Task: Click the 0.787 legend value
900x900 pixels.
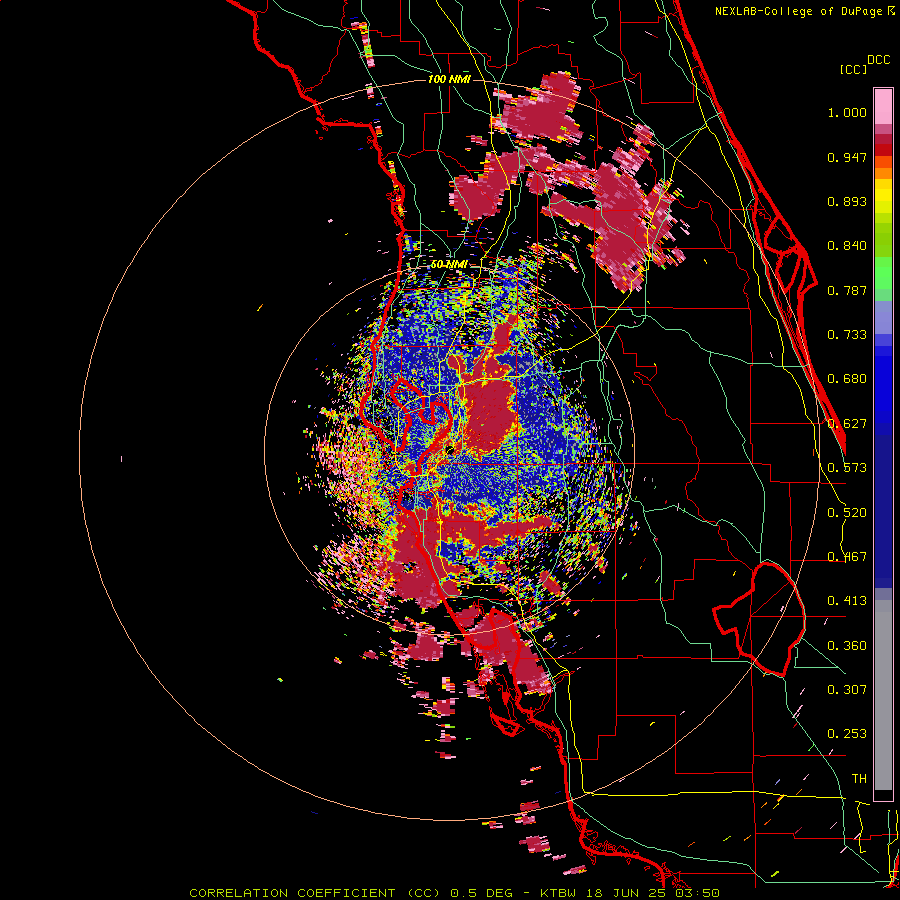Action: click(847, 290)
